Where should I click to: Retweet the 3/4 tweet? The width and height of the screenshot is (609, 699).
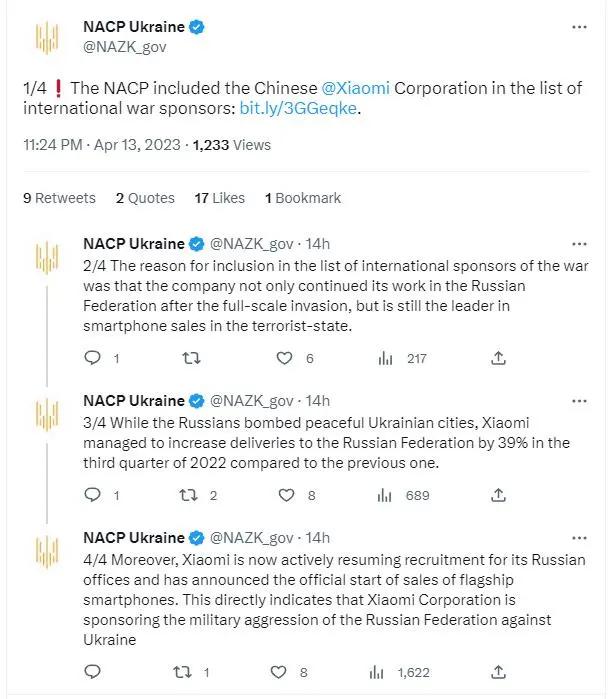tap(187, 494)
